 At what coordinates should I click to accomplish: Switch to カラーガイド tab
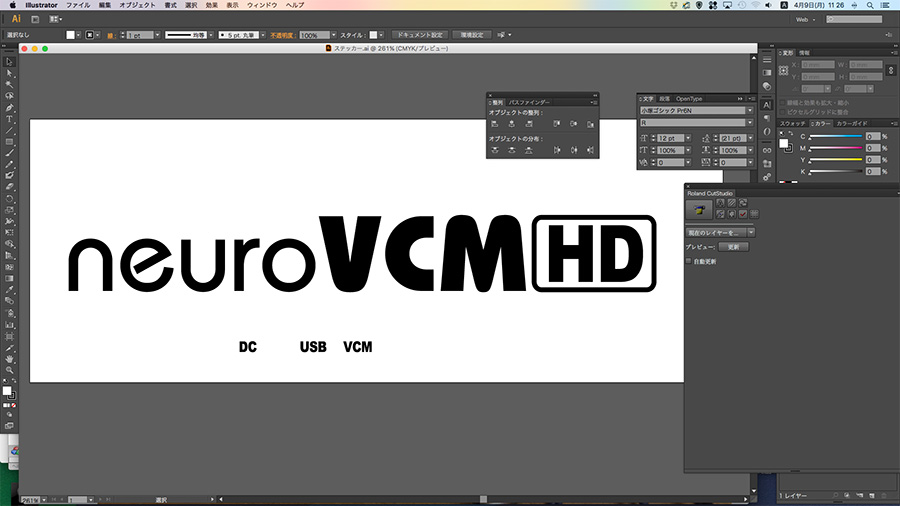tap(852, 123)
